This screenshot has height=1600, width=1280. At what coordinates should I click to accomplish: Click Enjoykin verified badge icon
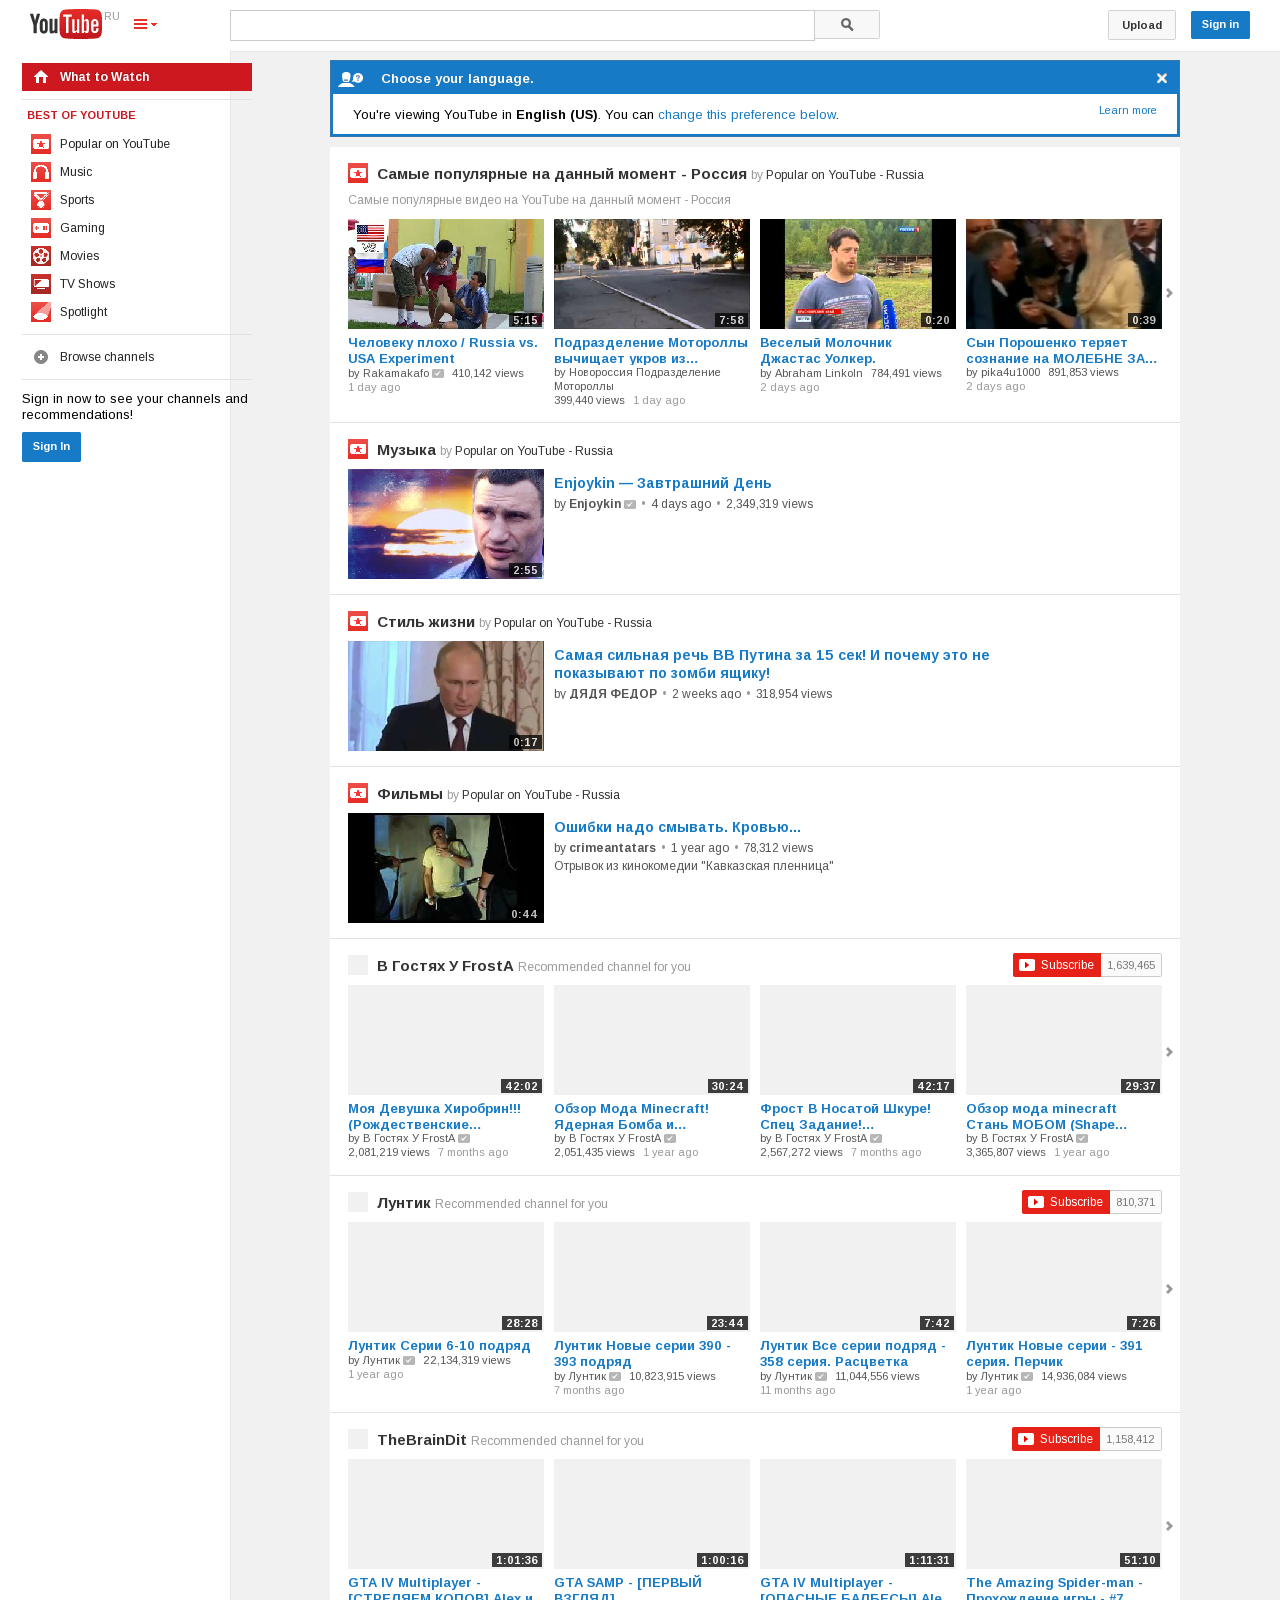click(x=630, y=505)
